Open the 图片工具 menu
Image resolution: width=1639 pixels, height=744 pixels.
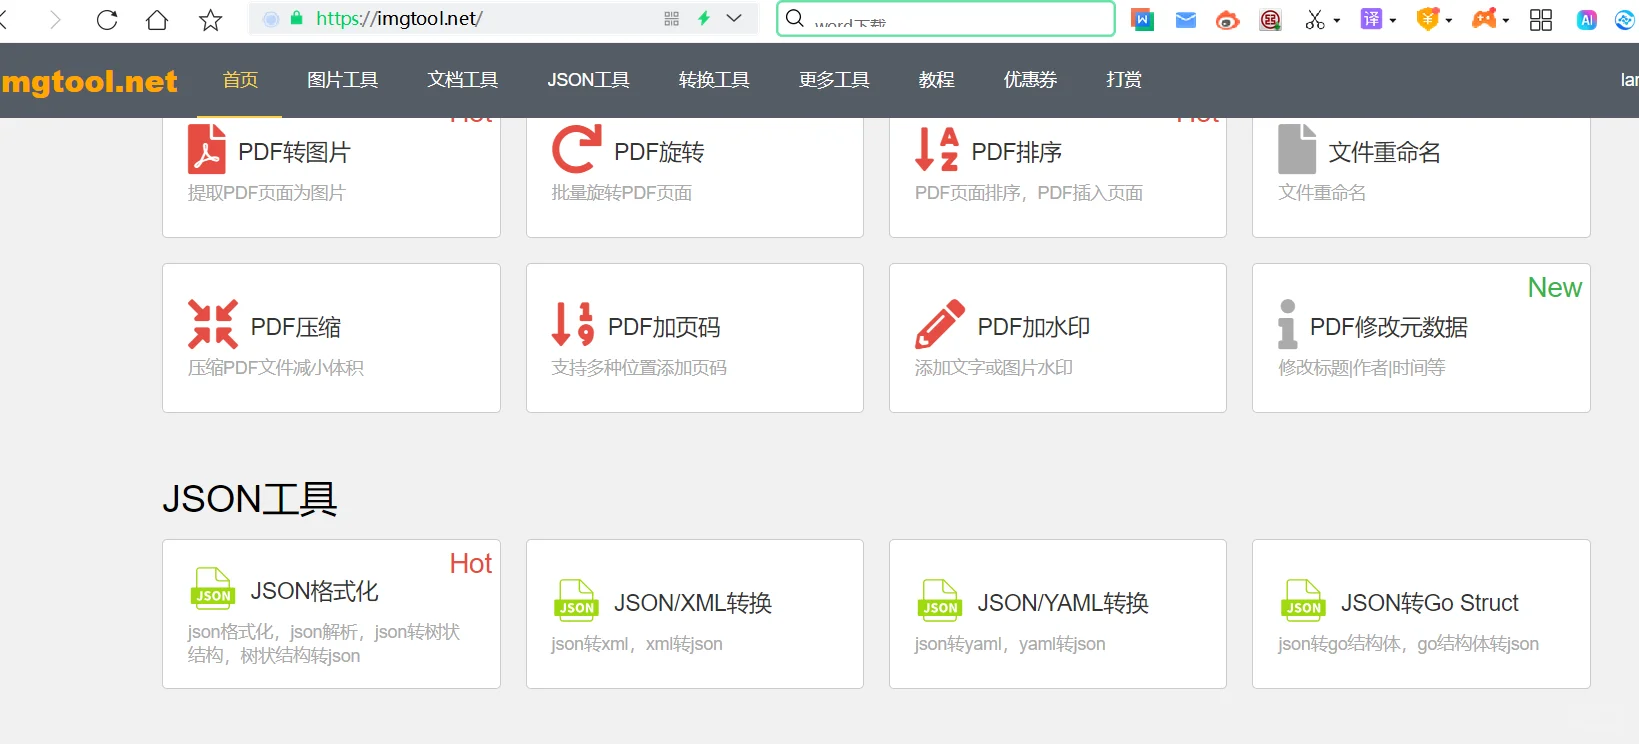pos(343,80)
